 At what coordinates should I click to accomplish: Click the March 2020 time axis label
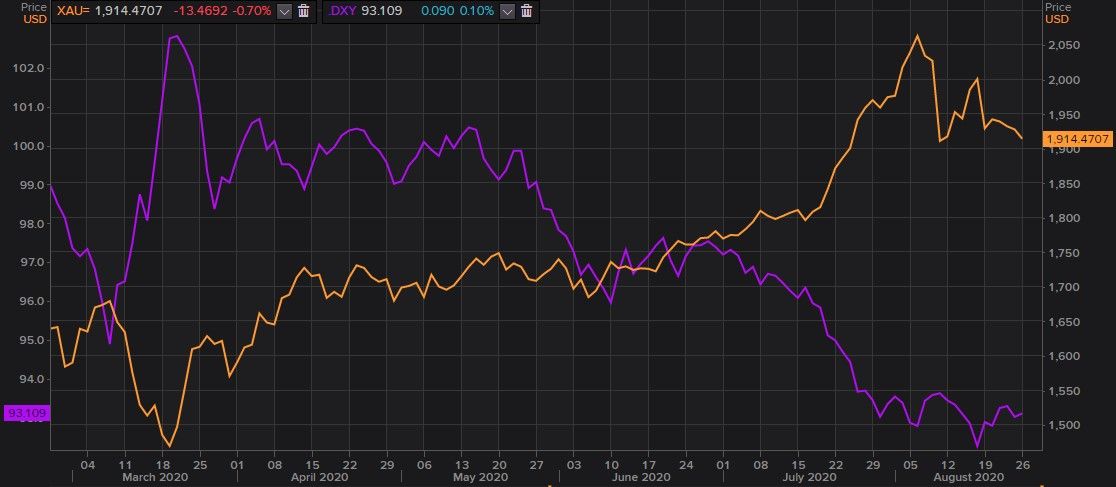(x=156, y=476)
